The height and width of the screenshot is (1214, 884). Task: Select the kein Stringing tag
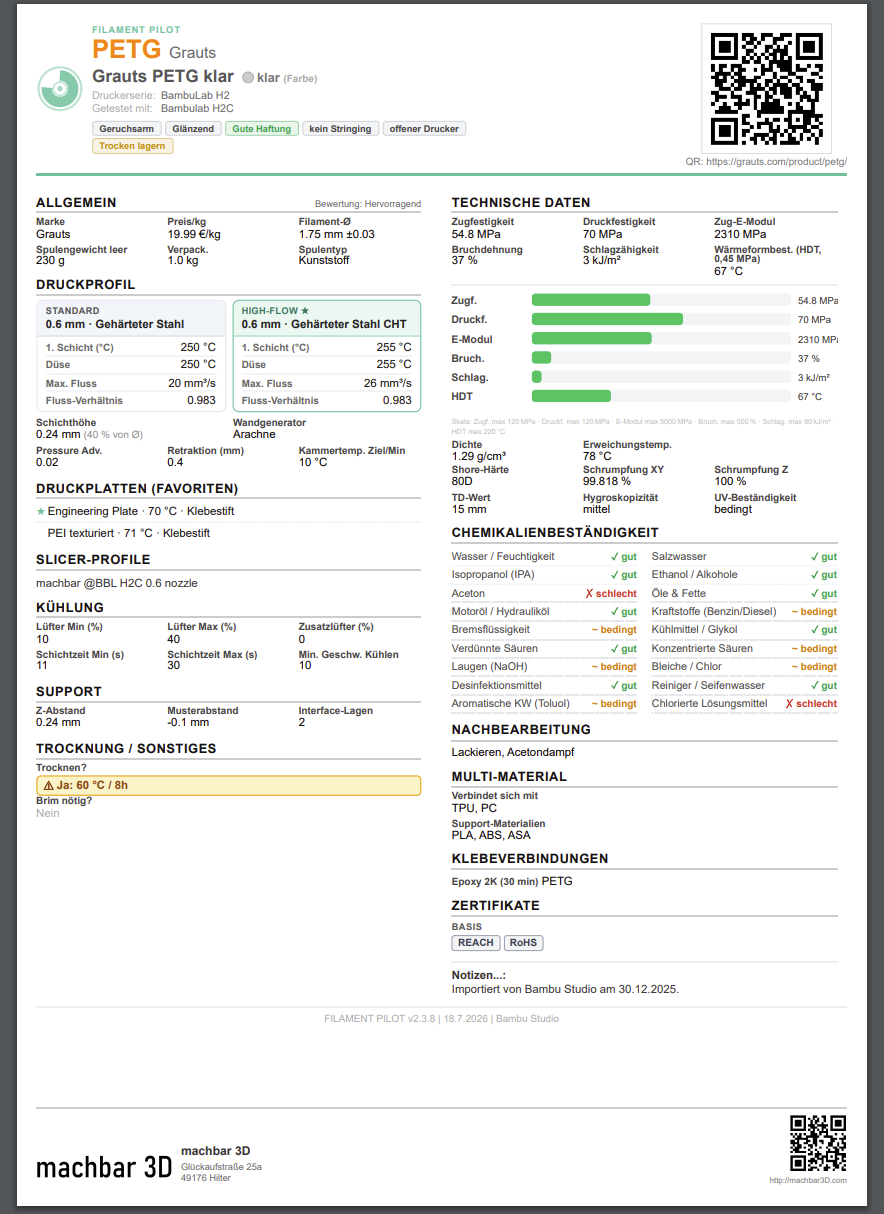(x=340, y=129)
